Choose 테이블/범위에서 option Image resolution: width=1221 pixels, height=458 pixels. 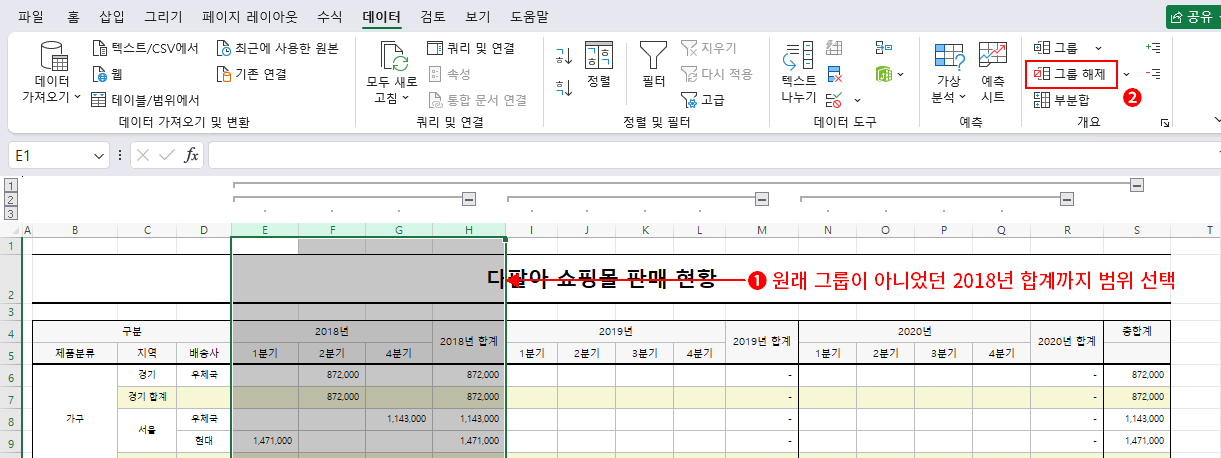pos(145,100)
